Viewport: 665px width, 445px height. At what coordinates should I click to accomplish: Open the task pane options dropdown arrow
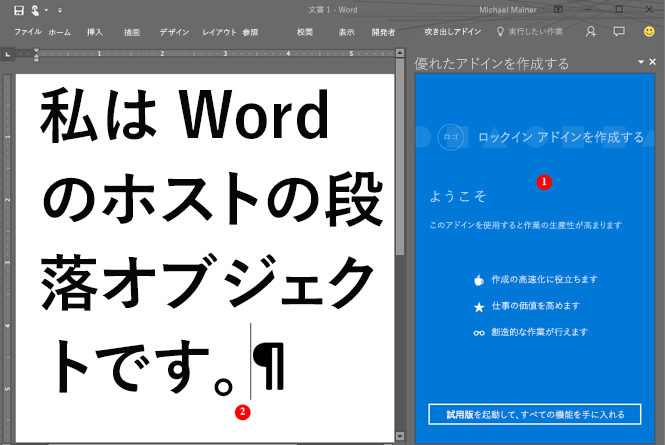pyautogui.click(x=640, y=62)
